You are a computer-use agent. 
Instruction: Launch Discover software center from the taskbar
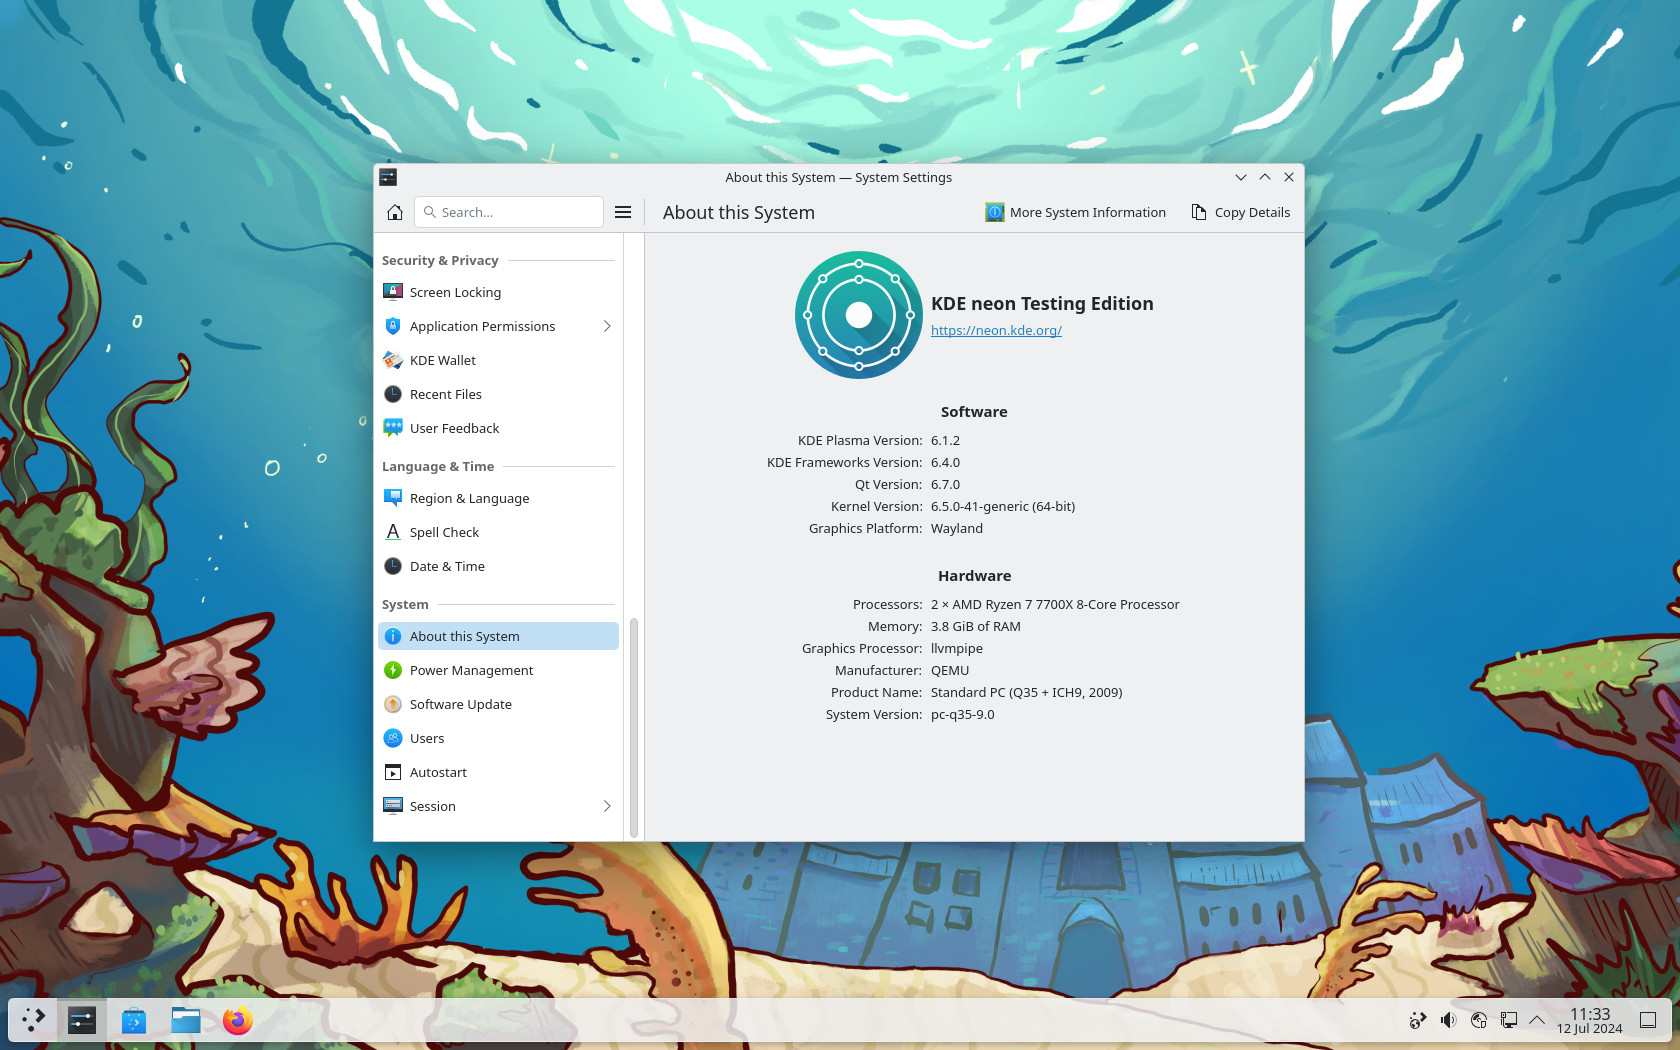[x=134, y=1020]
